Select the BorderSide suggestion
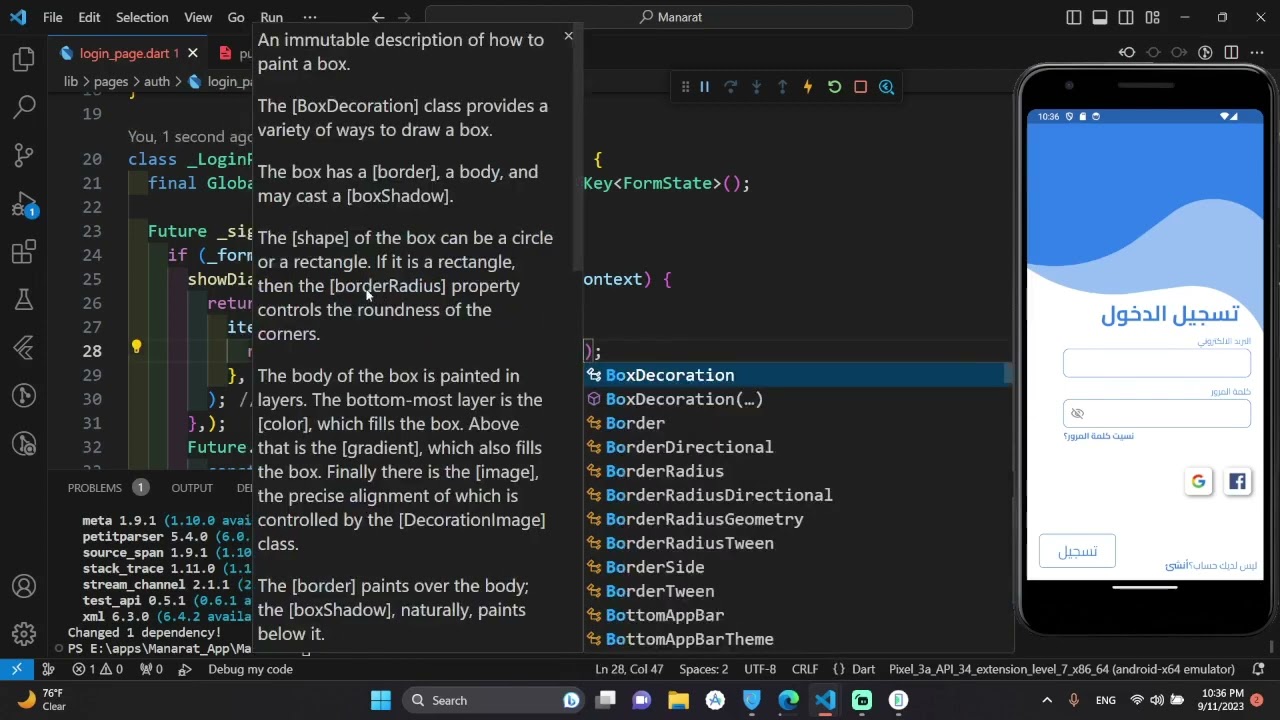1280x720 pixels. tap(798, 567)
